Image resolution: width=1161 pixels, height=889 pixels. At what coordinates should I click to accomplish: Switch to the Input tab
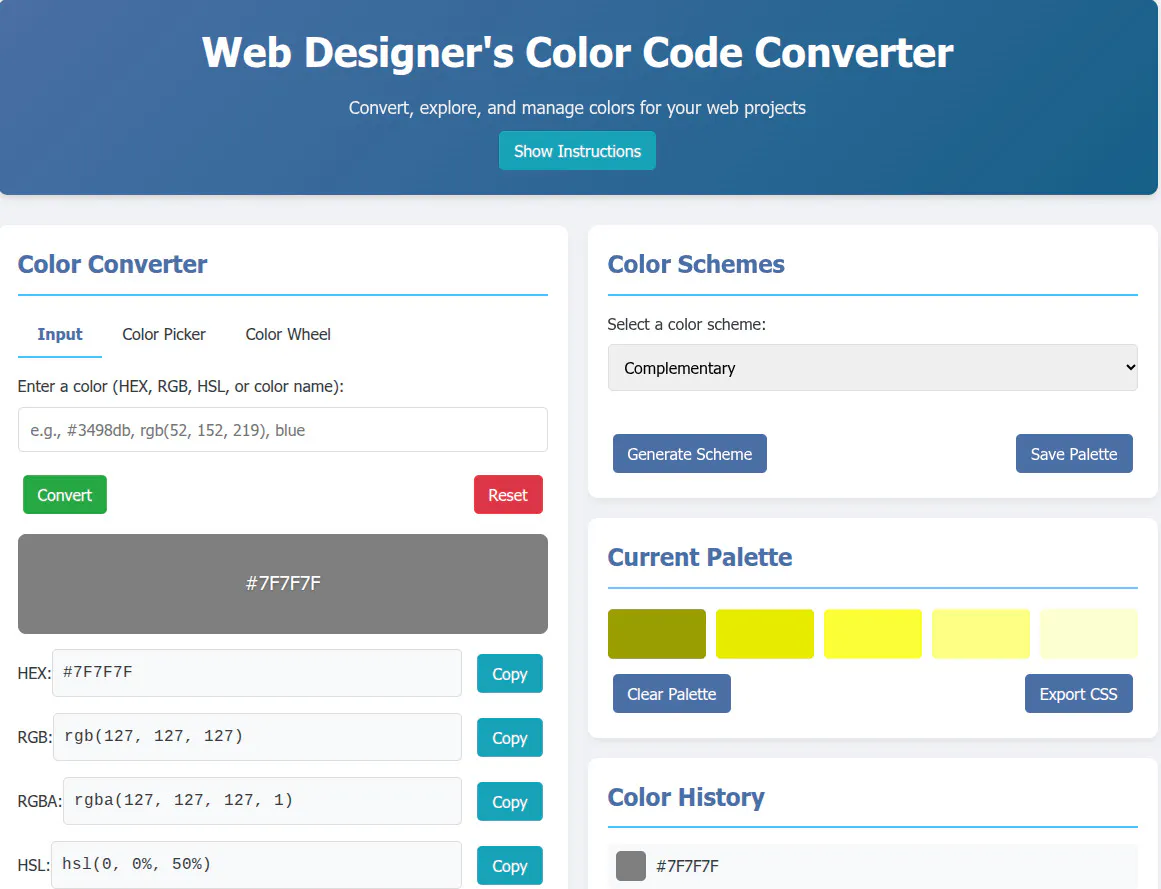tap(60, 335)
